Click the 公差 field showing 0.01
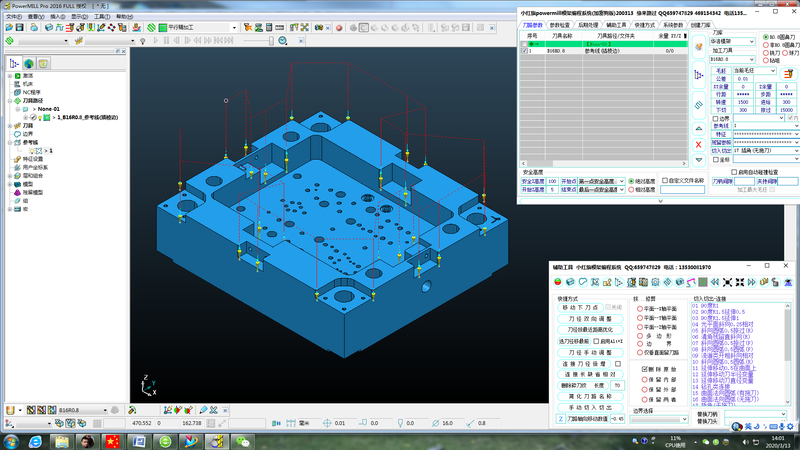800x450 pixels. (743, 79)
